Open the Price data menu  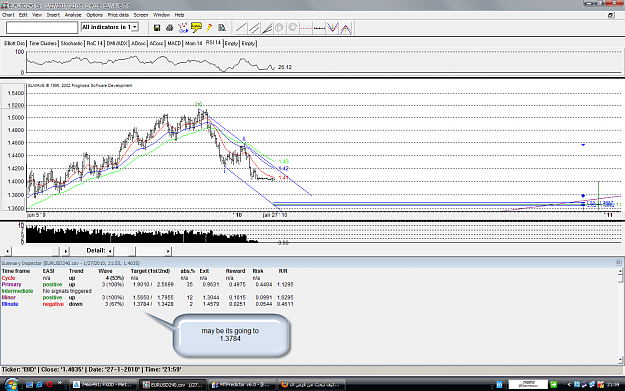pos(118,15)
